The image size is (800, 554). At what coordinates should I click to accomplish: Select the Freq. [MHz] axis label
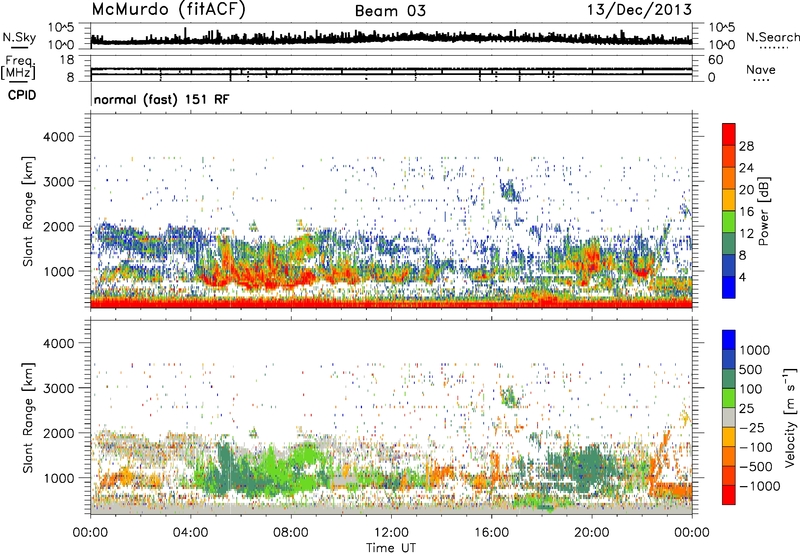click(18, 67)
